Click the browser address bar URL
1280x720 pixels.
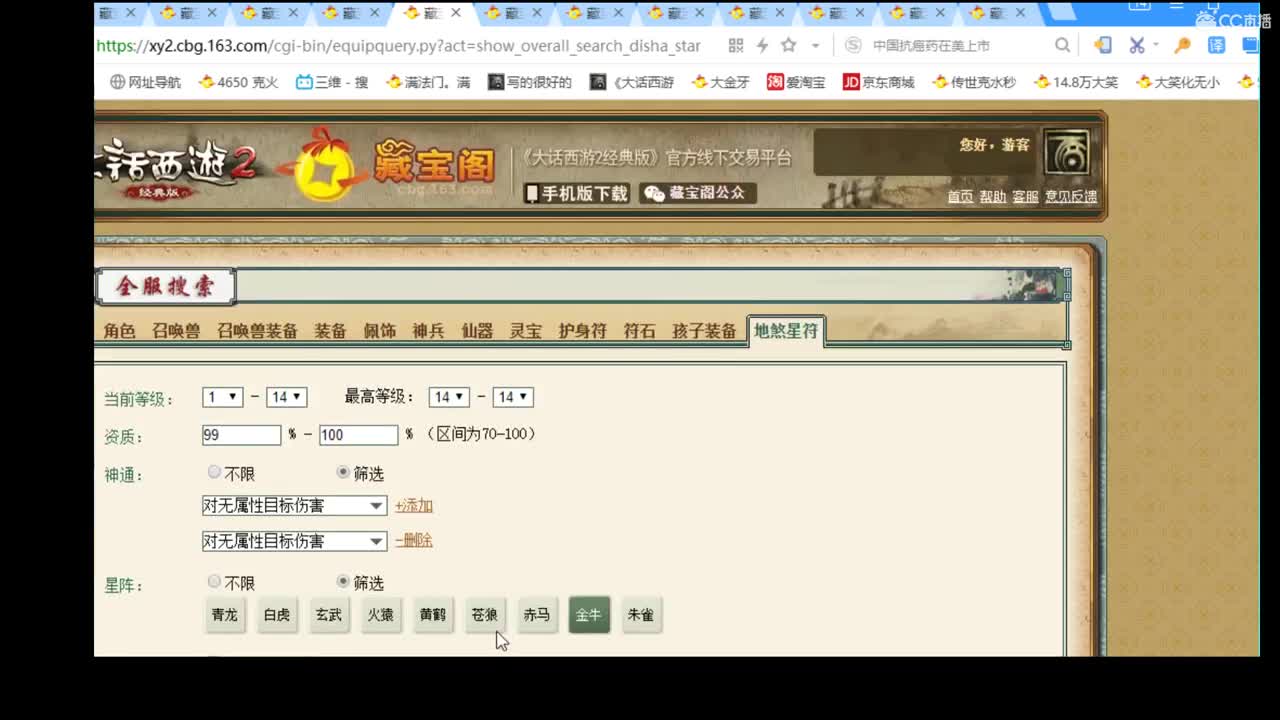[x=398, y=46]
